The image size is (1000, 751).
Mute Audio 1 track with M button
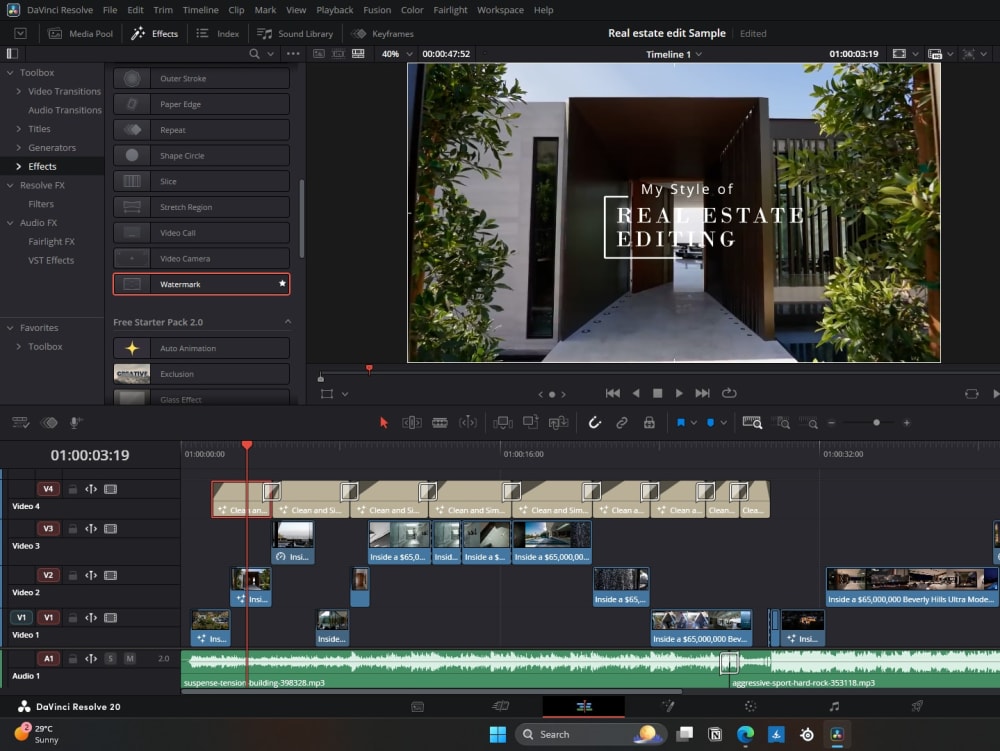tap(130, 659)
